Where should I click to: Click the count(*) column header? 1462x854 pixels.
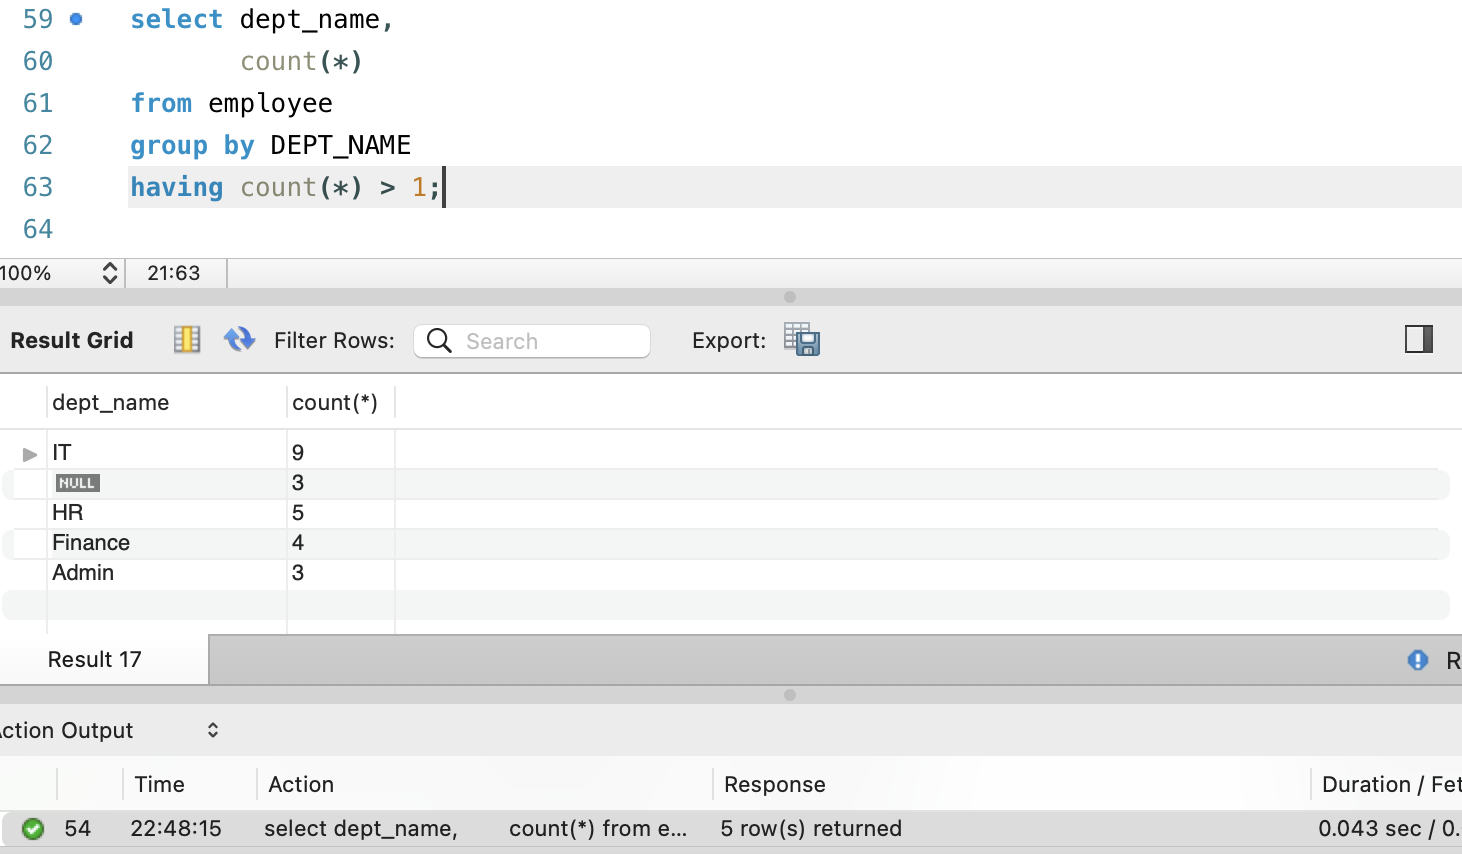click(x=335, y=402)
